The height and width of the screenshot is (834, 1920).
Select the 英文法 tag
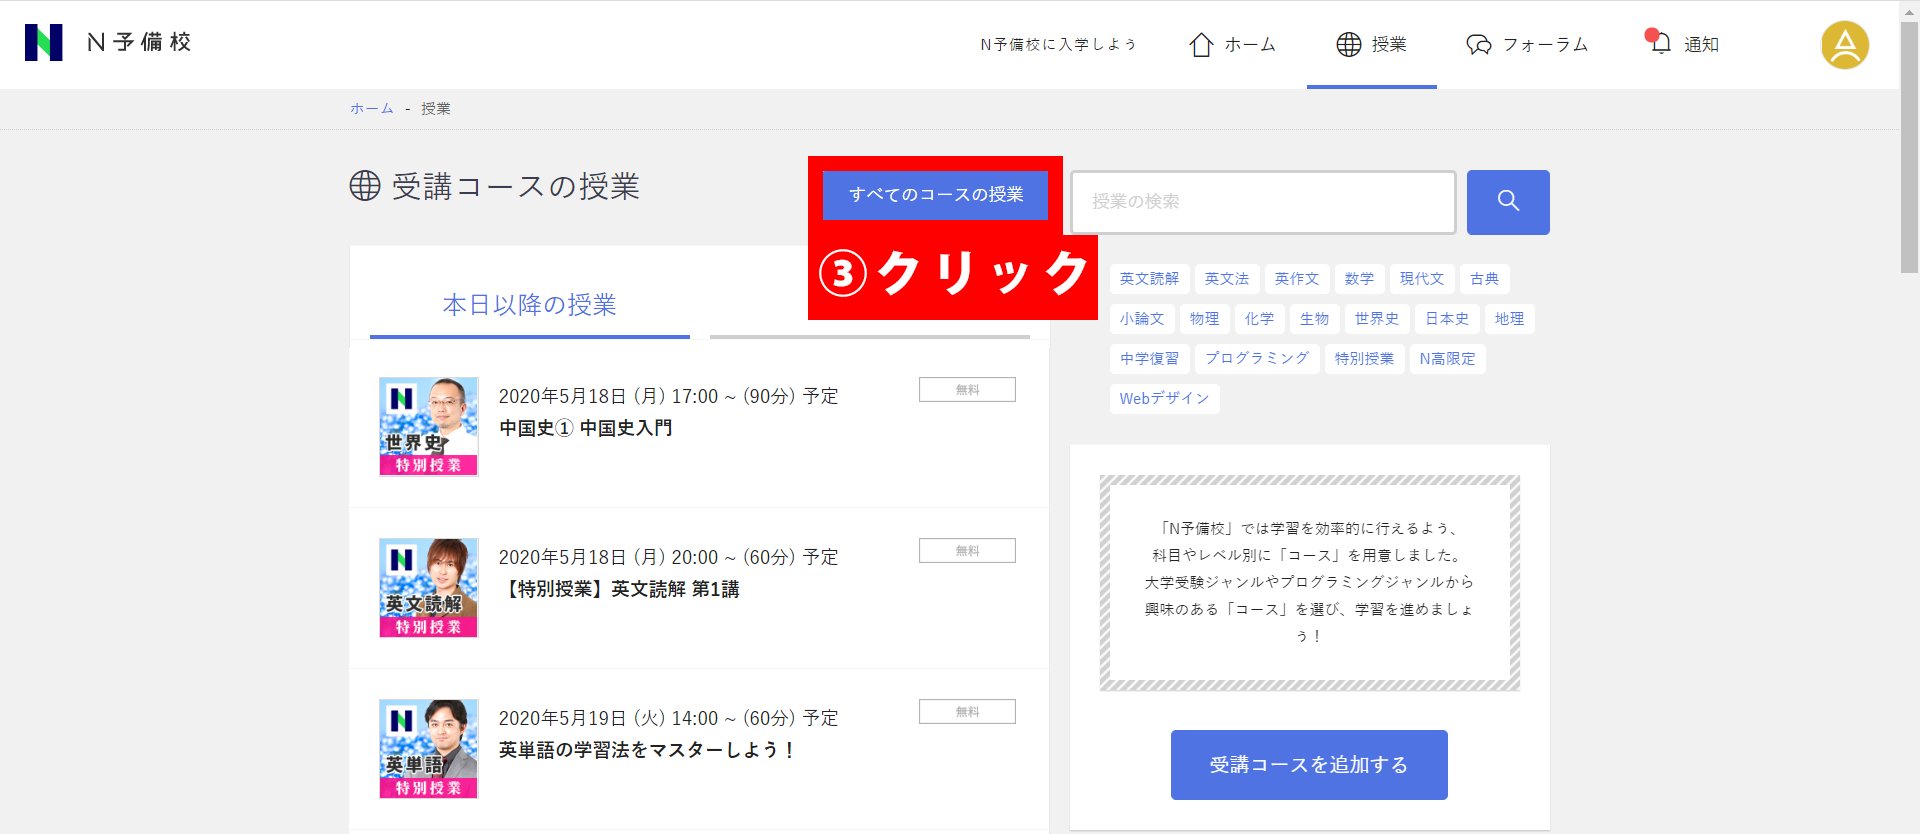(1226, 279)
